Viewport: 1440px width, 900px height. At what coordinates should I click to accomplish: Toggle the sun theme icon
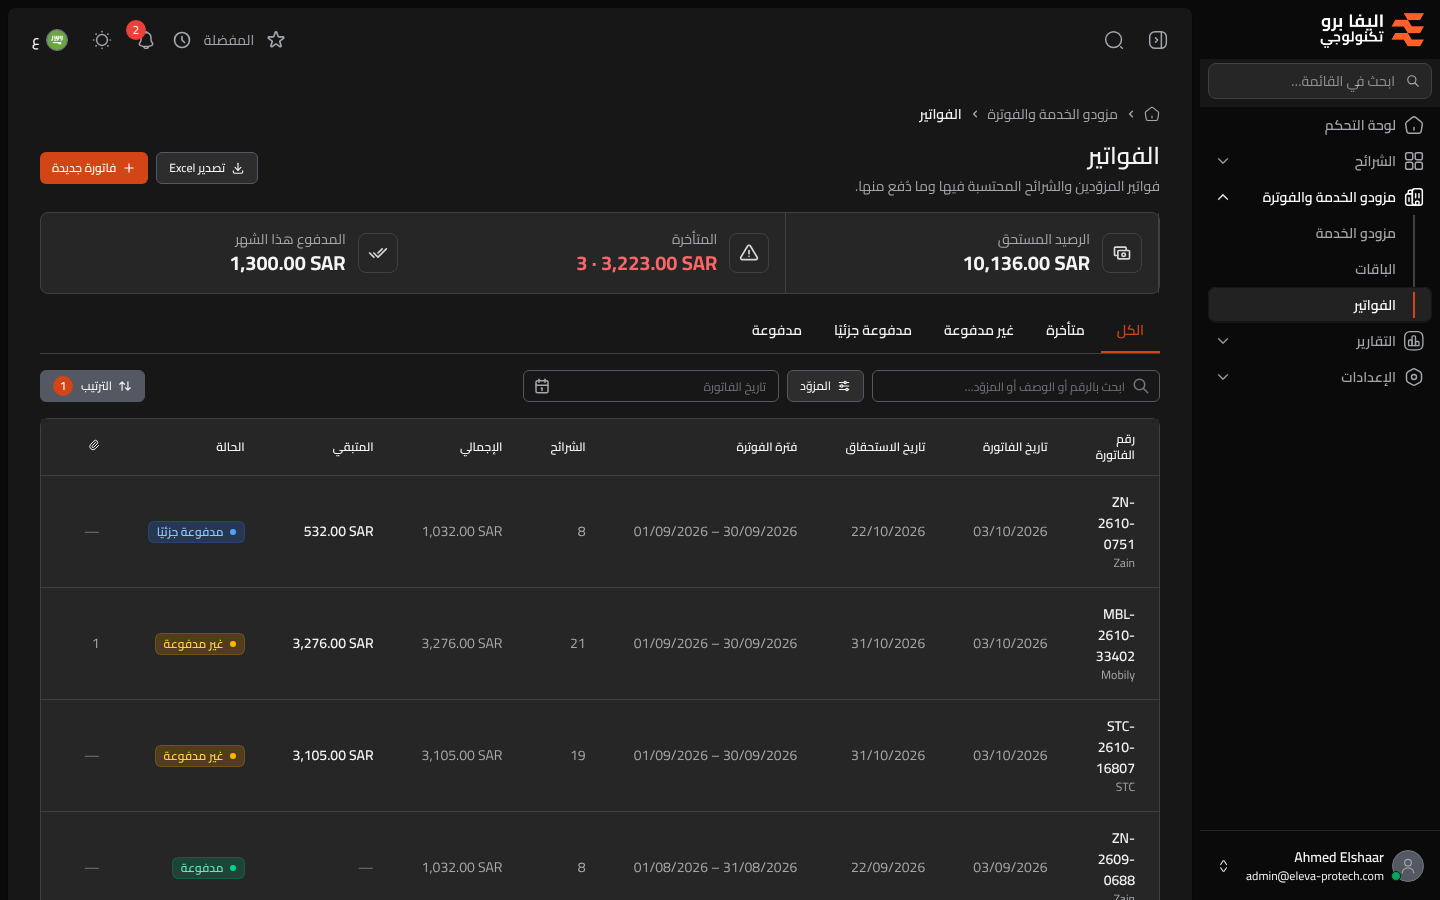click(102, 40)
